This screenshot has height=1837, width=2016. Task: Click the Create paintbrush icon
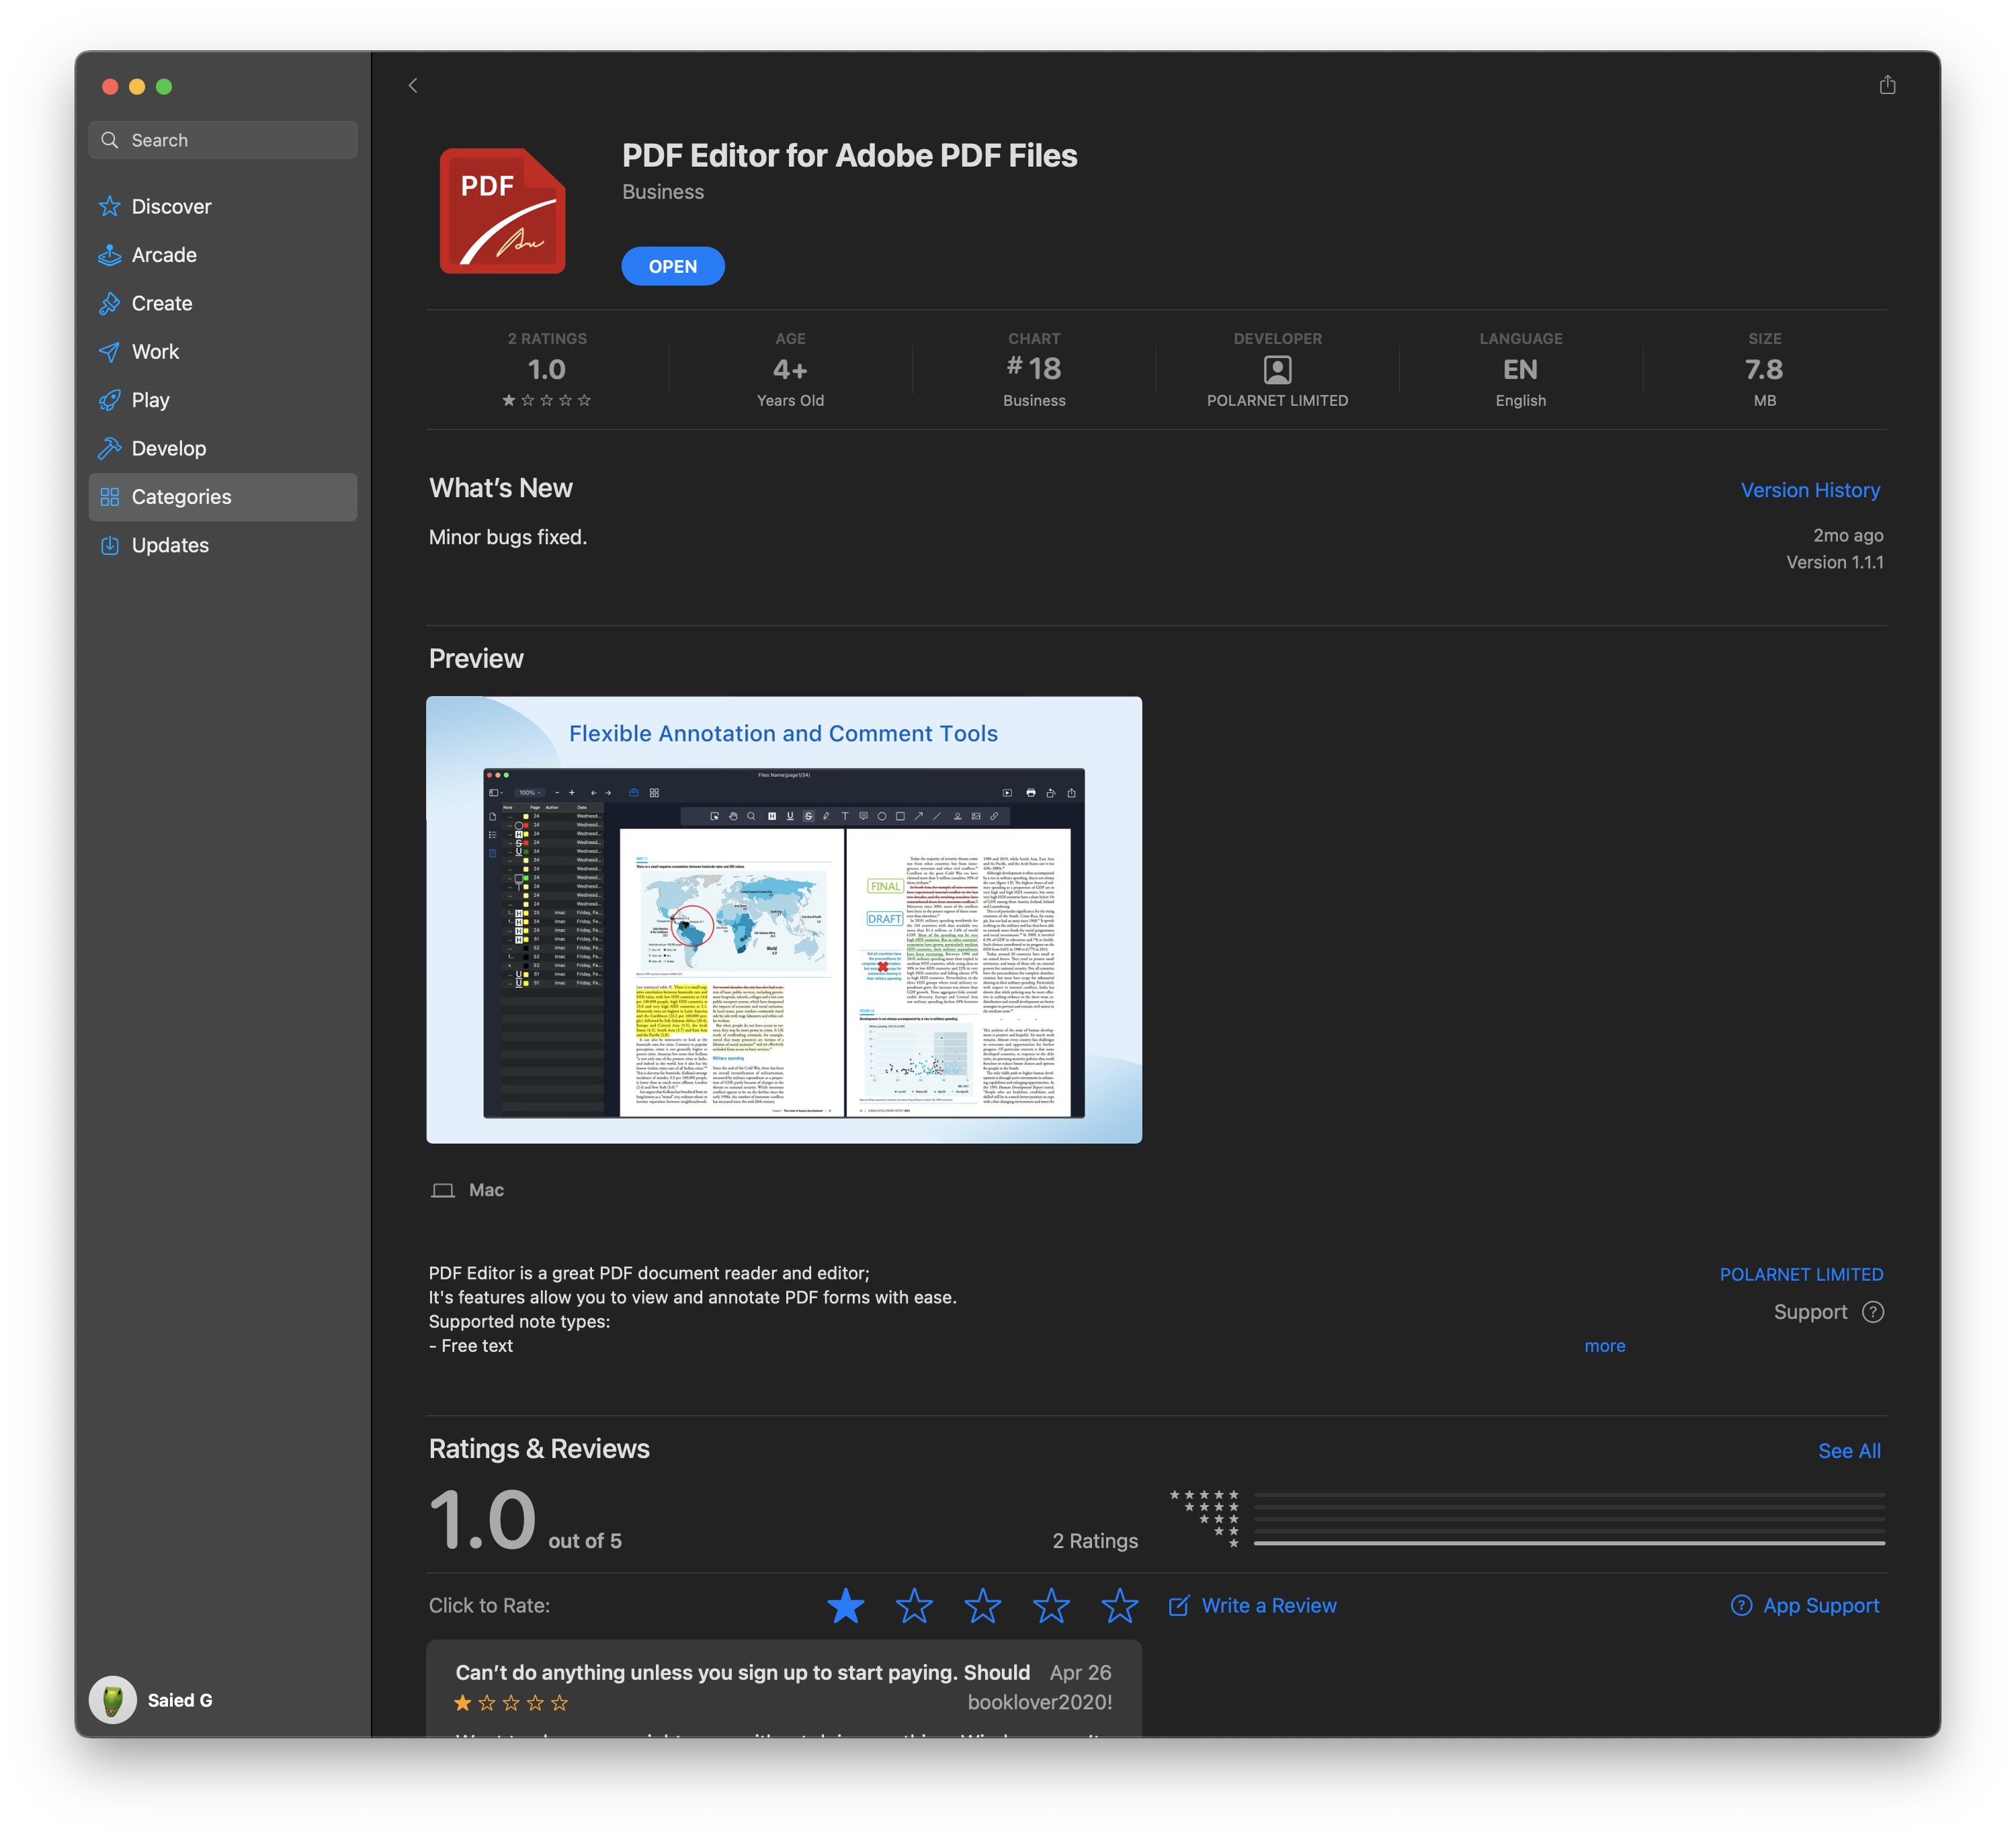click(110, 303)
